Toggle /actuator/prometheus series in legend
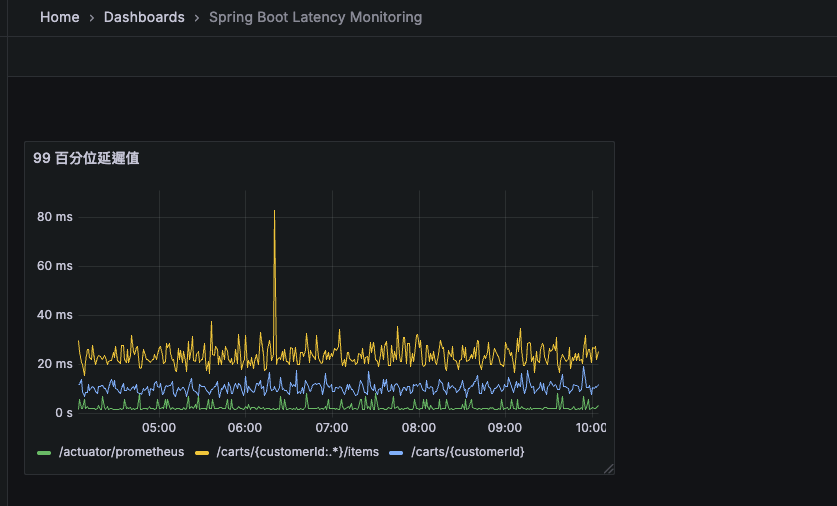This screenshot has height=506, width=837. pyautogui.click(x=121, y=452)
